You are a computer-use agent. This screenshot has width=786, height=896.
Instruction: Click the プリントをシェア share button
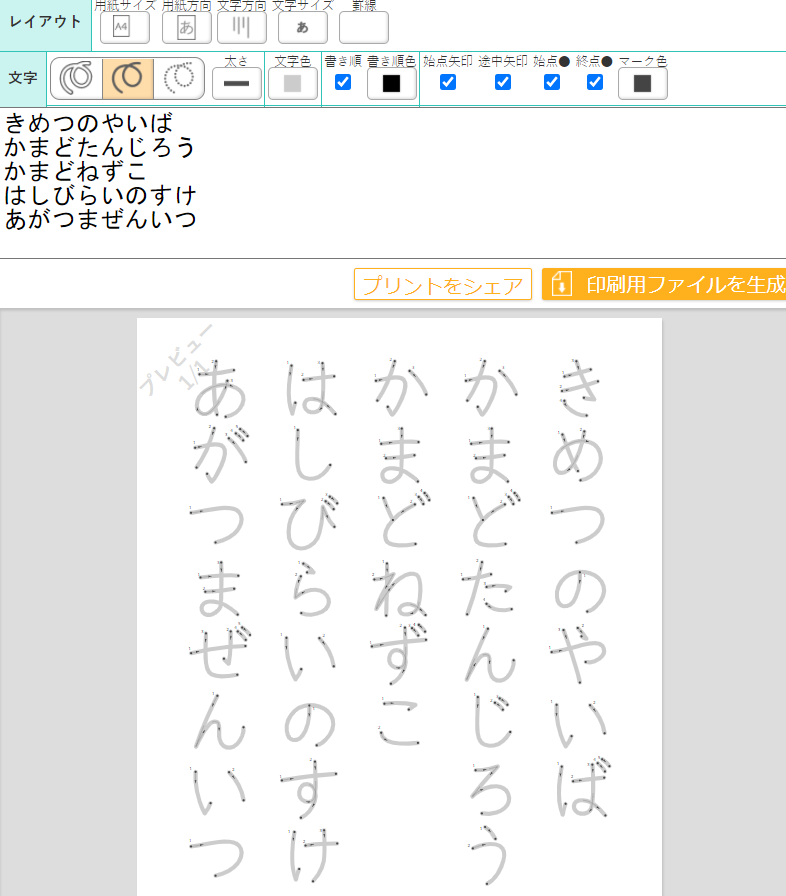[442, 285]
